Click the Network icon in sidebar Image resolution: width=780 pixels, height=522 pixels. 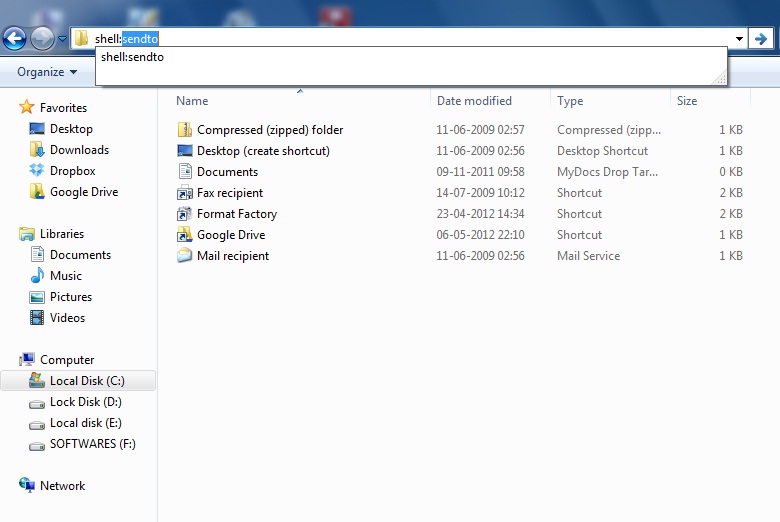[27, 485]
